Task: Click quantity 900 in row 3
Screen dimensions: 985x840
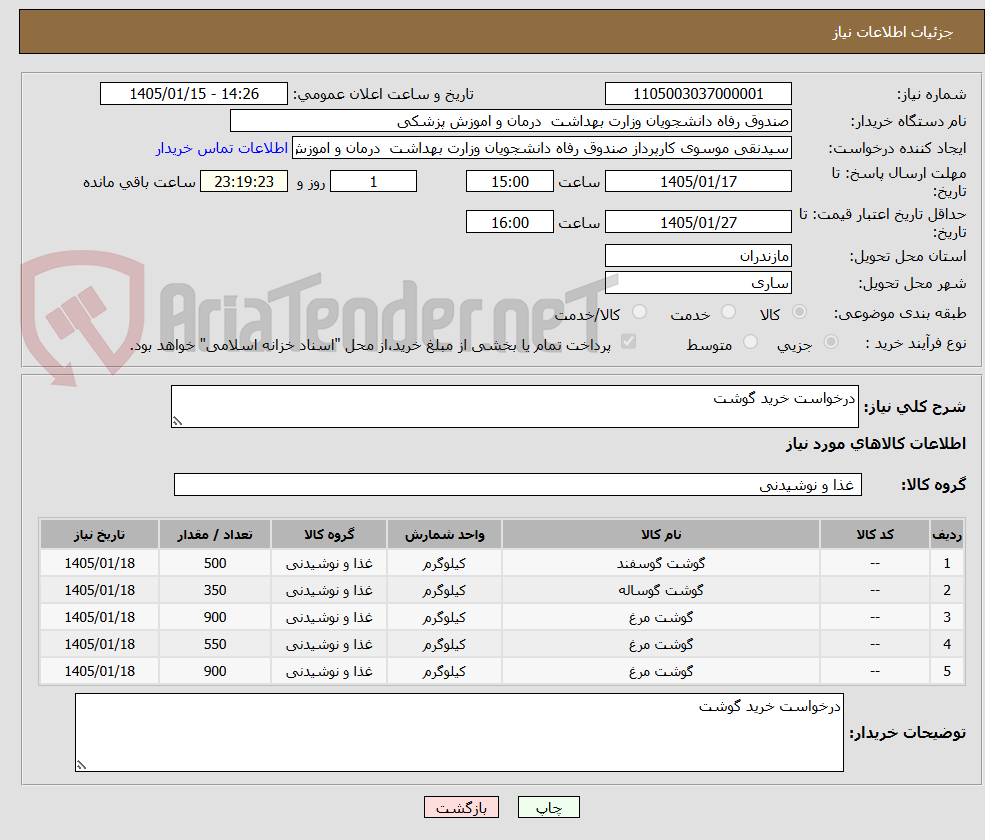Action: (x=215, y=618)
